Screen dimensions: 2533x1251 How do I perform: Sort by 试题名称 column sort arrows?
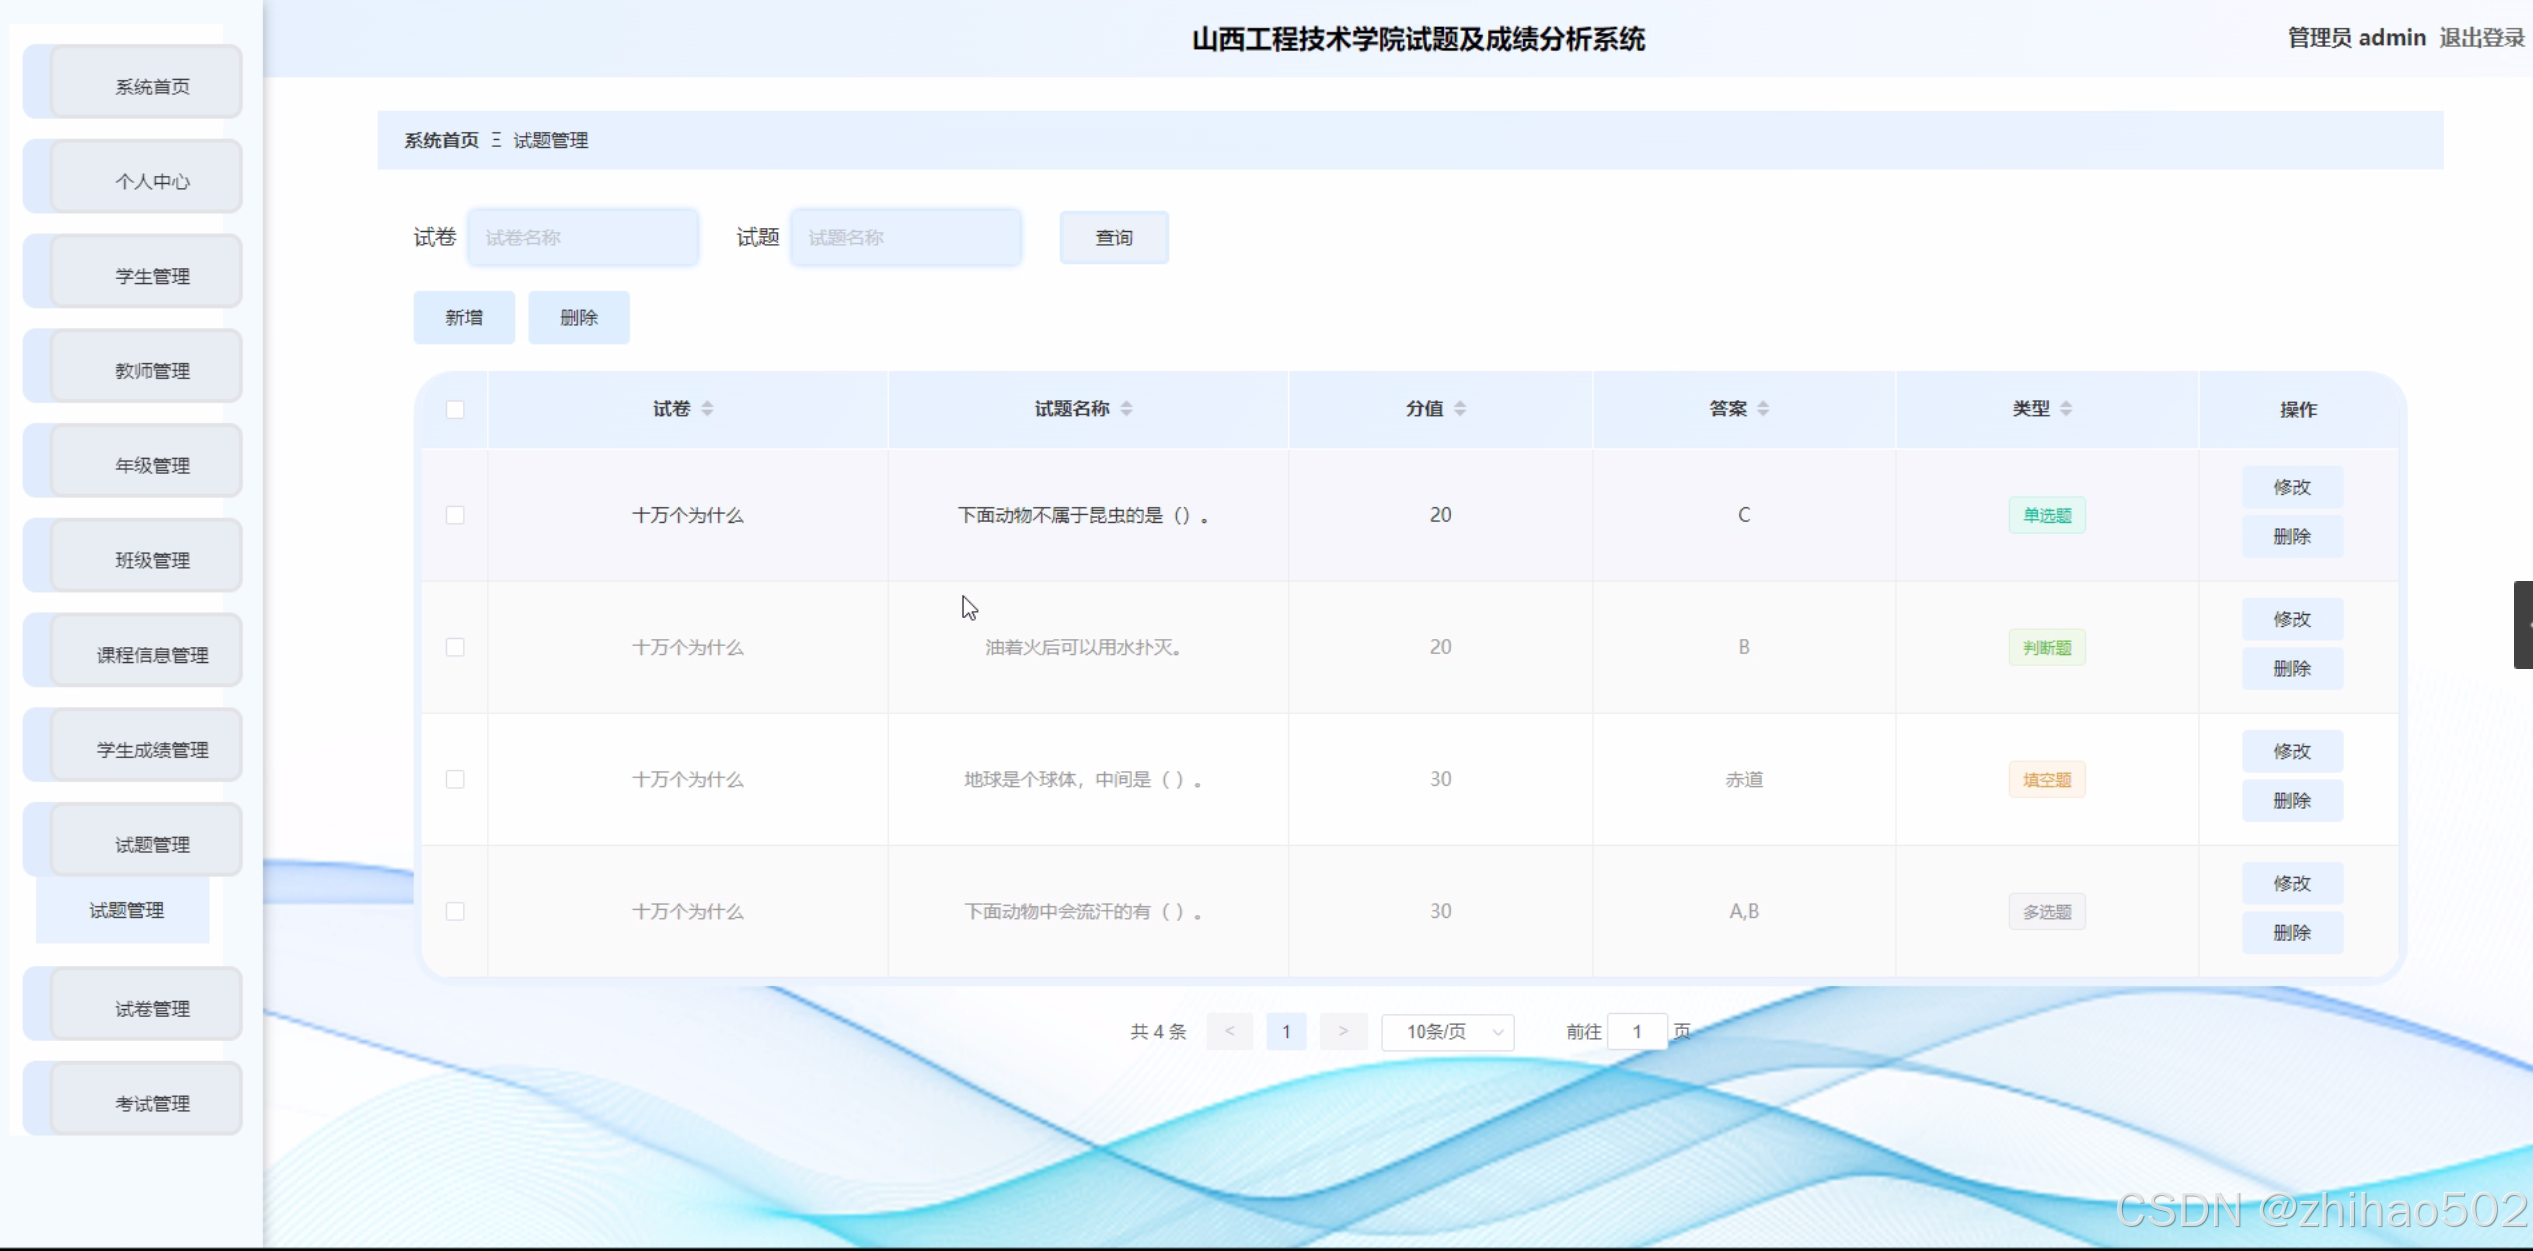pos(1126,409)
